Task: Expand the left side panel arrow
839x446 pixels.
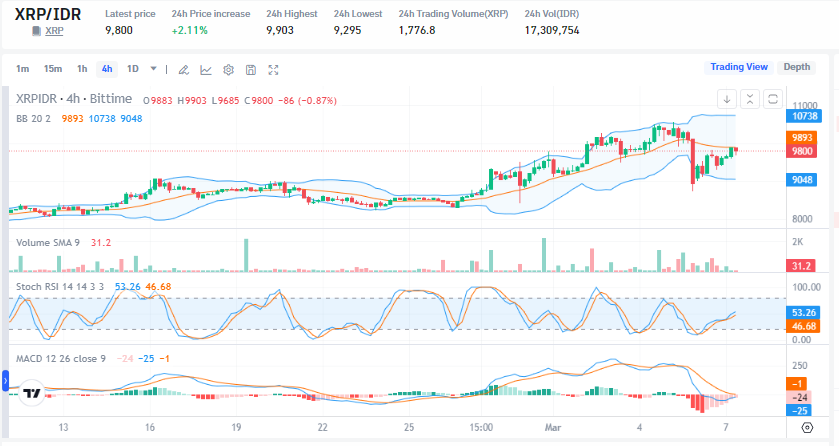Action: click(4, 380)
